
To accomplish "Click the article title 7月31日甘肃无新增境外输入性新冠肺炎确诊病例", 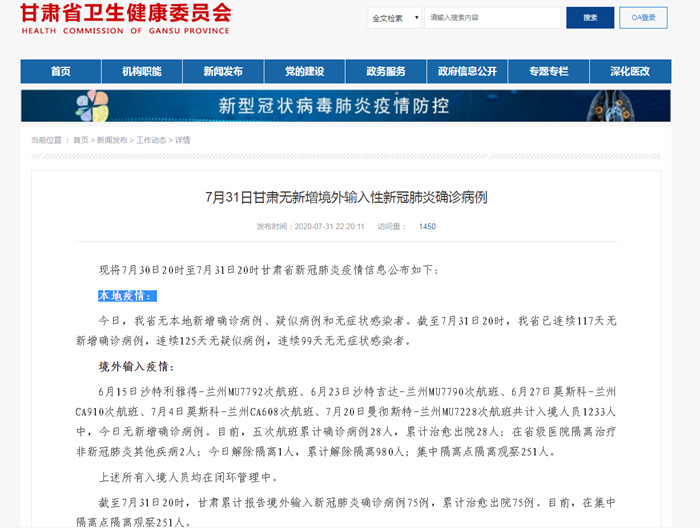I will [x=346, y=197].
